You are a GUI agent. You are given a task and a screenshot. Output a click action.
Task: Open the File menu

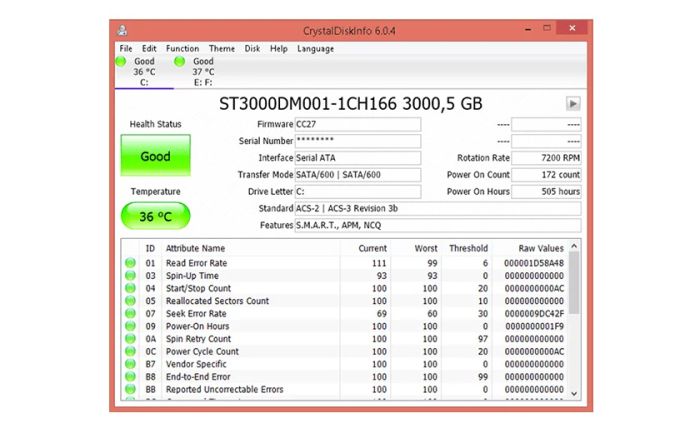click(125, 48)
